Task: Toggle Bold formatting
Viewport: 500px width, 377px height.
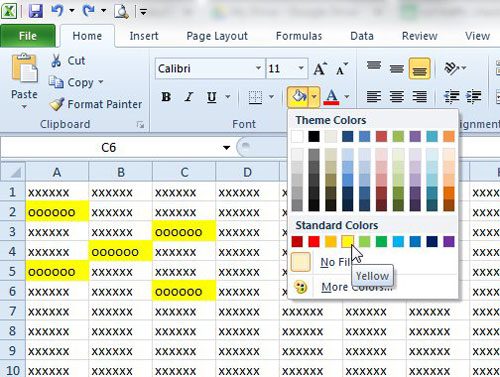Action: pyautogui.click(x=166, y=97)
